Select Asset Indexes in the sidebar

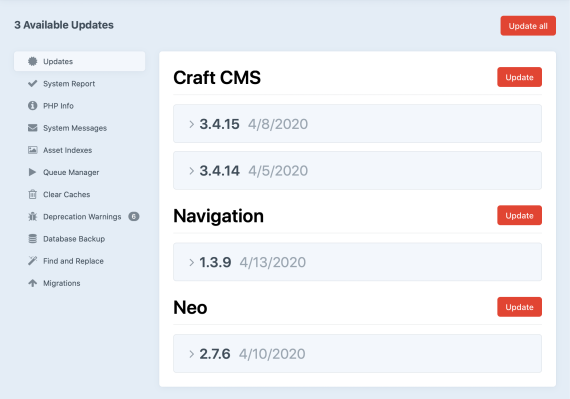point(80,150)
